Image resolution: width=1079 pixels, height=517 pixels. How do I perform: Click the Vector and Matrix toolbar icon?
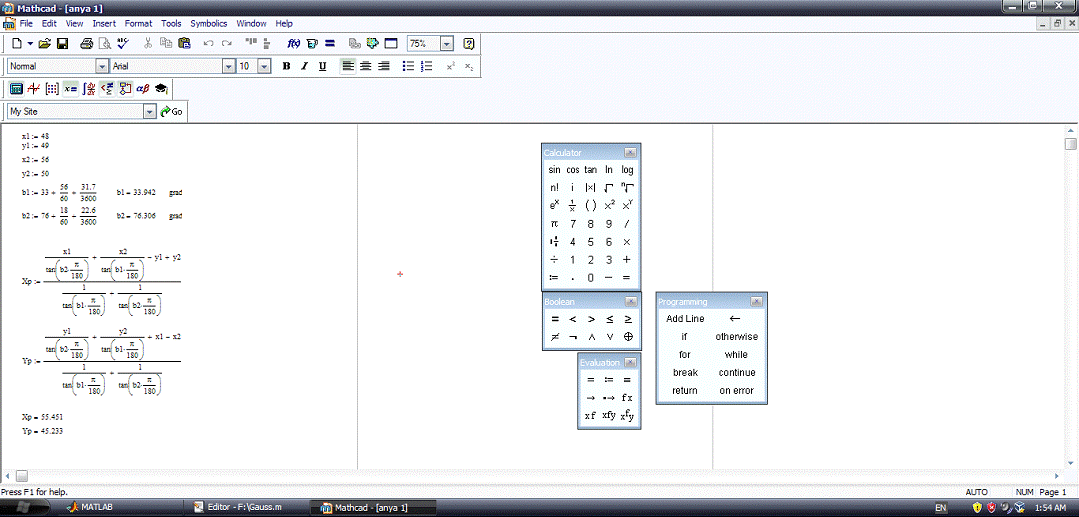pos(52,89)
